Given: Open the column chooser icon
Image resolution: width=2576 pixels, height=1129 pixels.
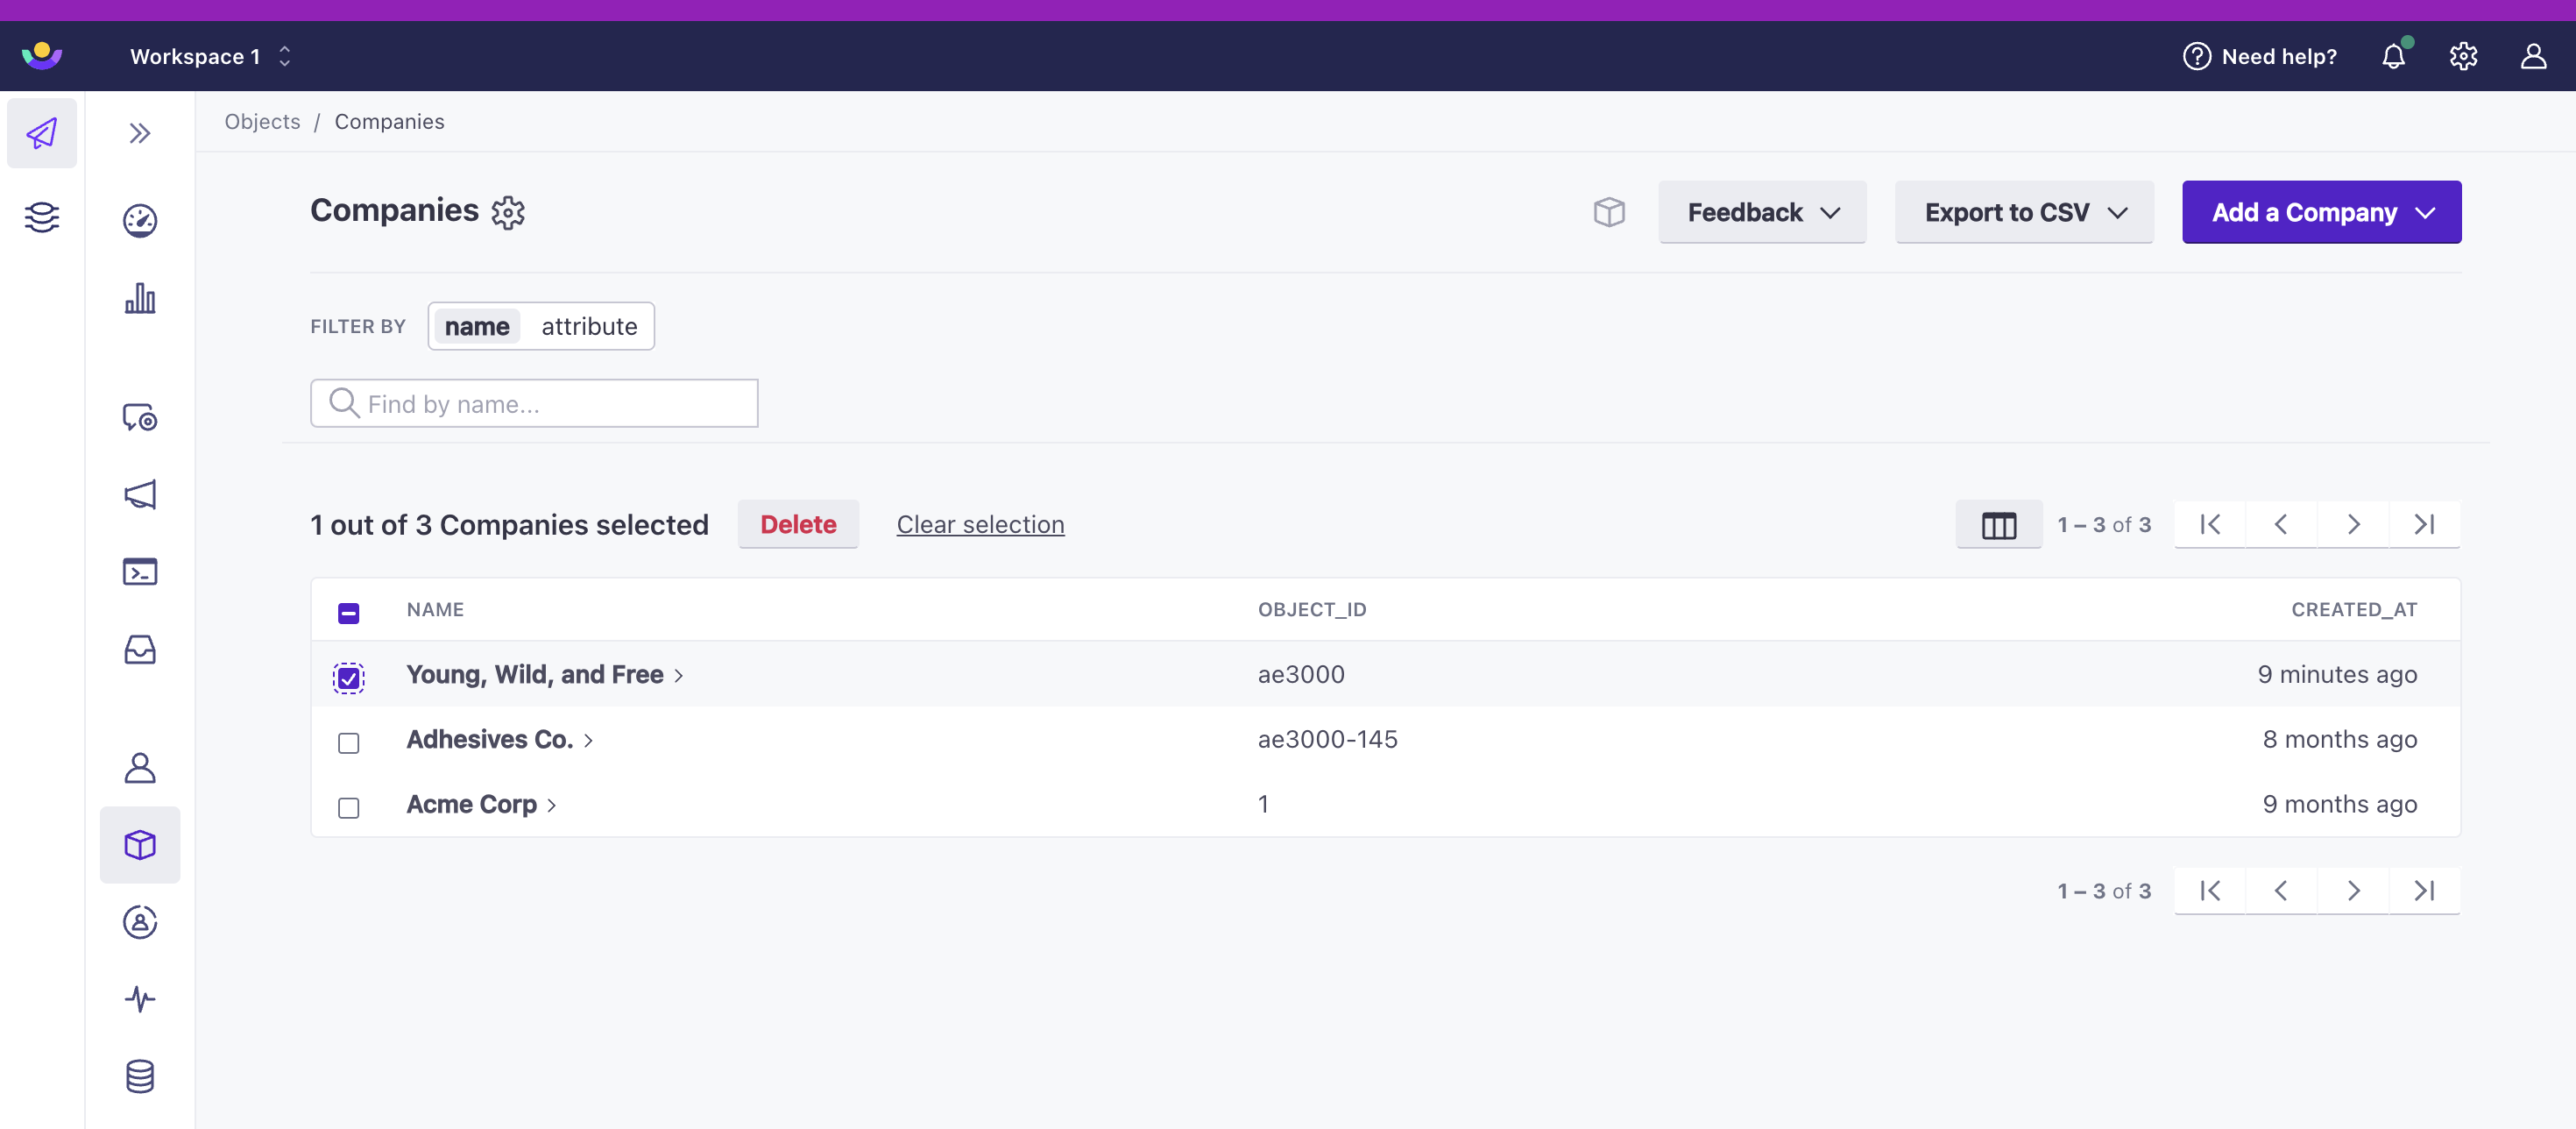Looking at the screenshot, I should (x=1998, y=525).
